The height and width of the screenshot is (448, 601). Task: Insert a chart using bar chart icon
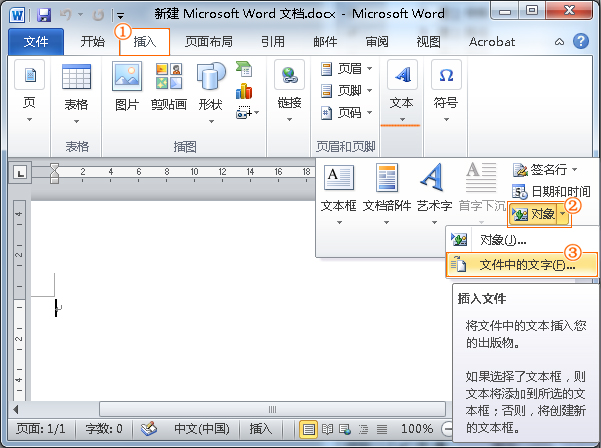(x=244, y=91)
